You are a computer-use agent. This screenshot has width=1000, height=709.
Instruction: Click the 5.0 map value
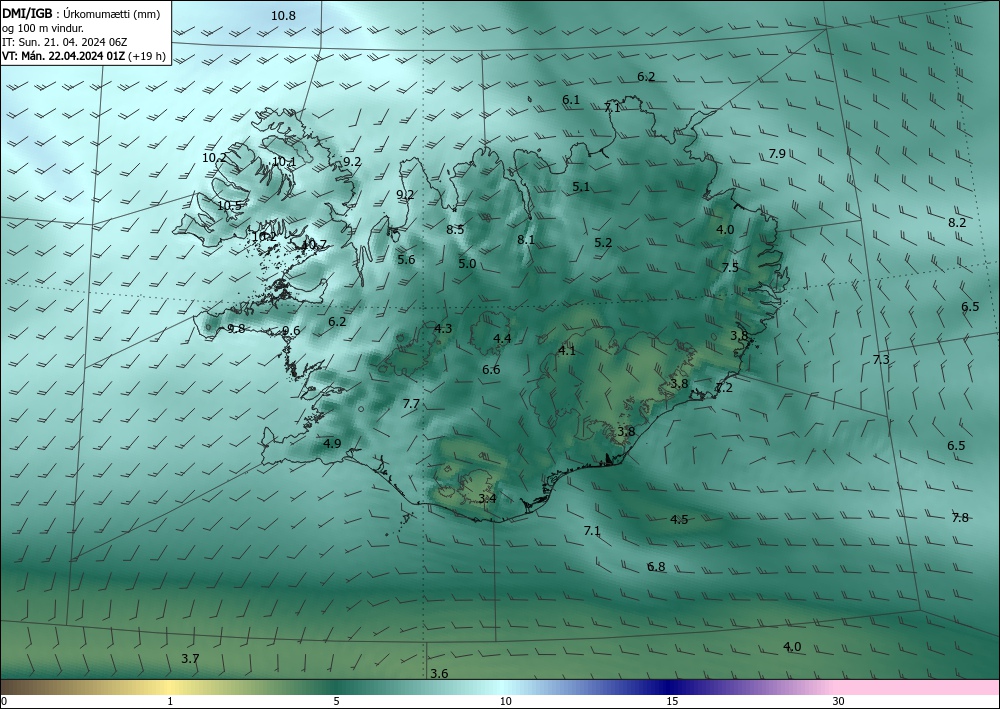click(467, 263)
